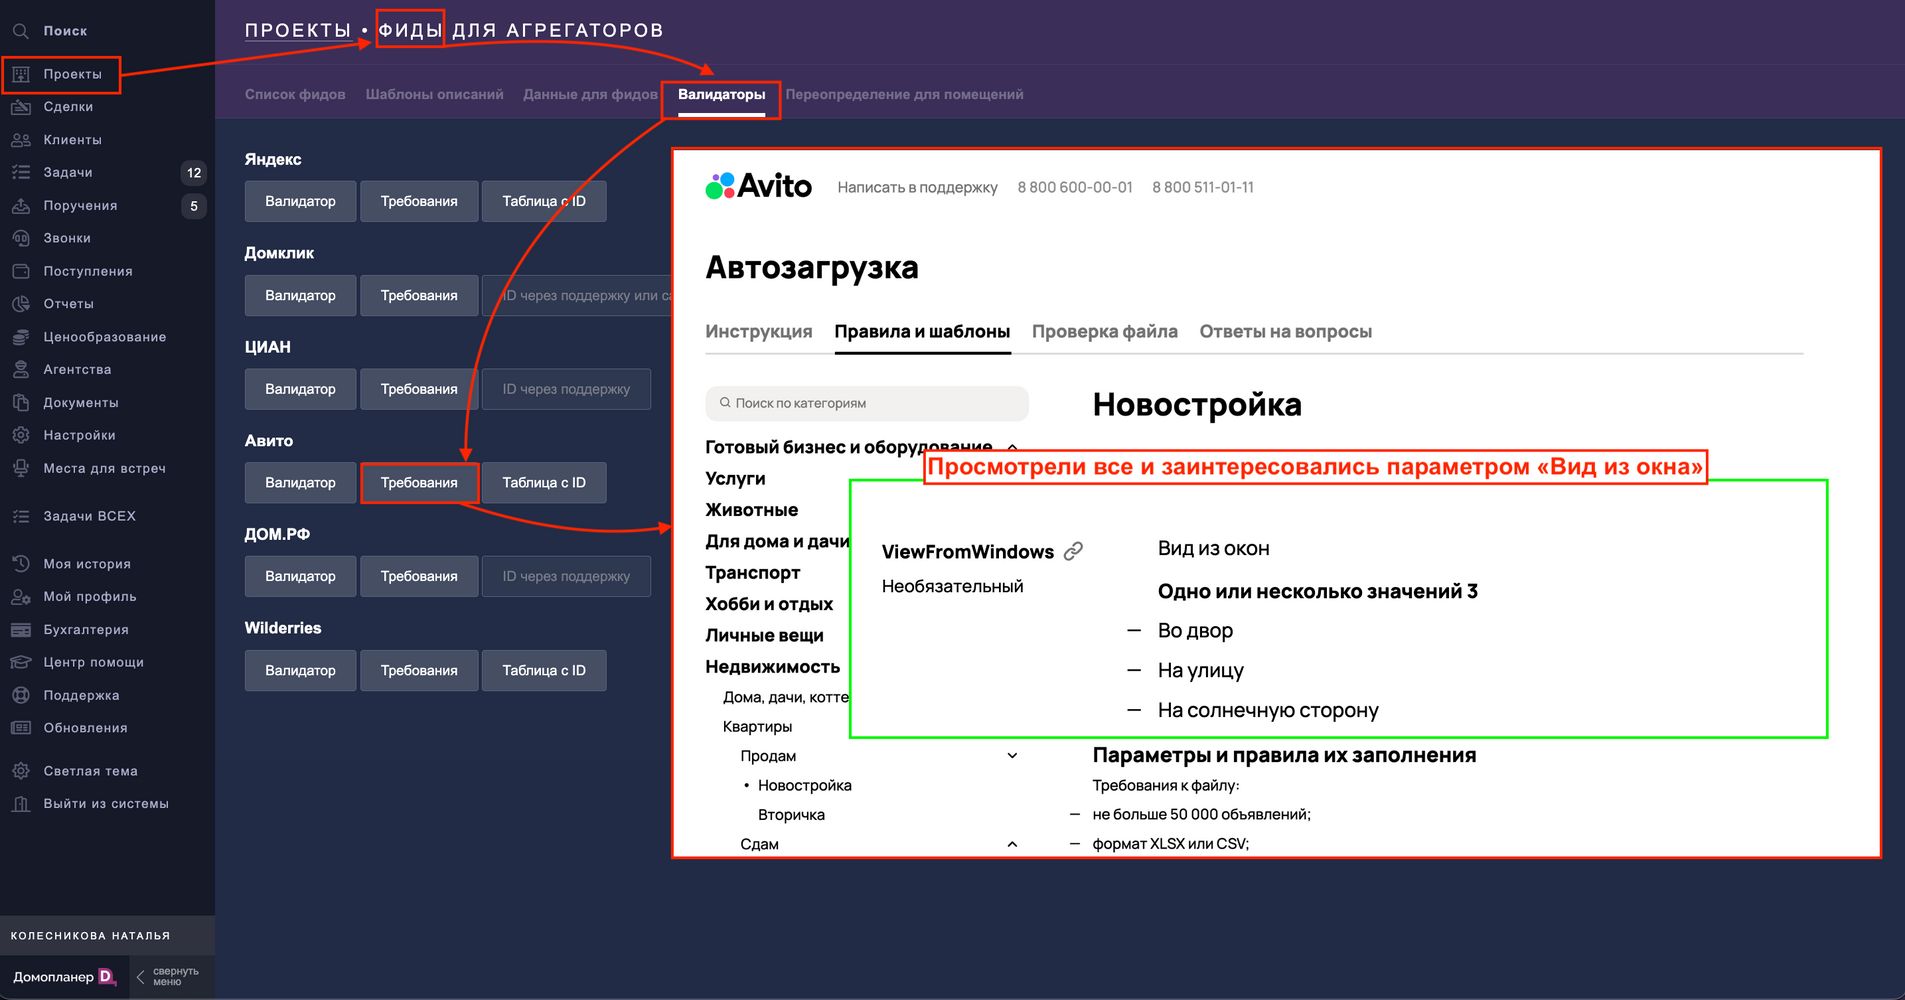
Task: Open Проекты via its sidebar icon
Action: 21,74
